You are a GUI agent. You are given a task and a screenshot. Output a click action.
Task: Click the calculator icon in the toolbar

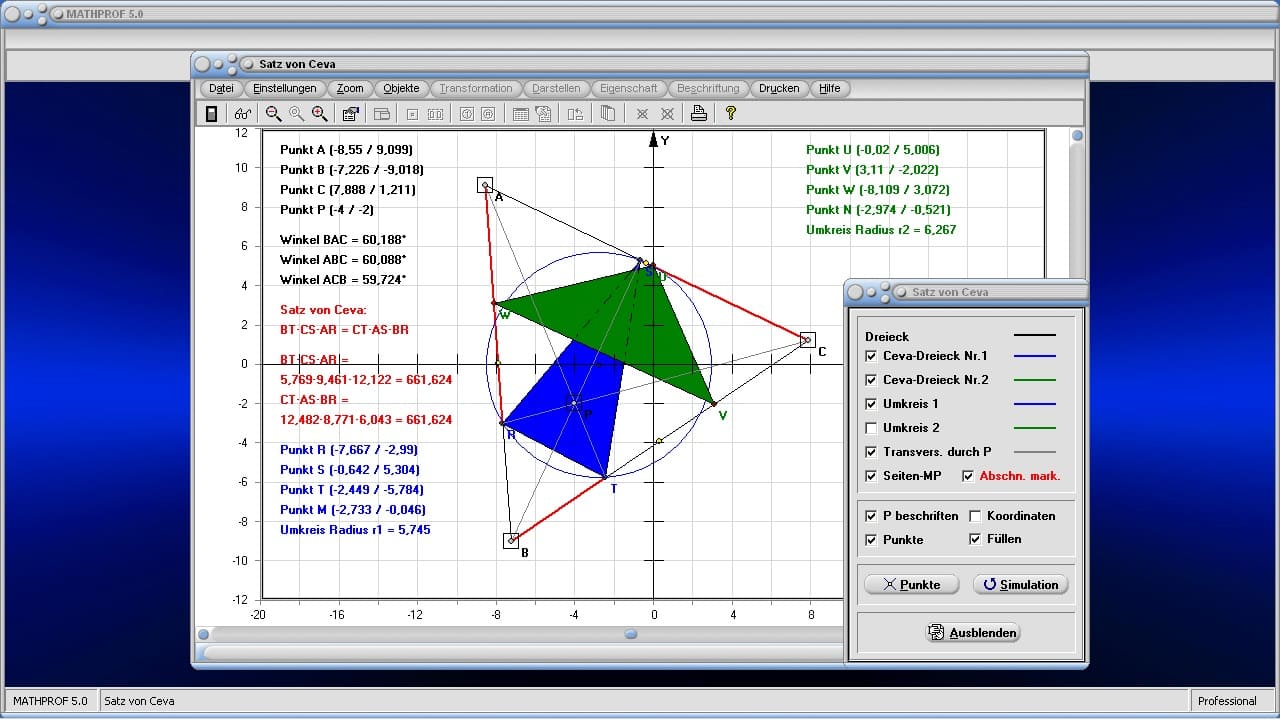click(211, 114)
